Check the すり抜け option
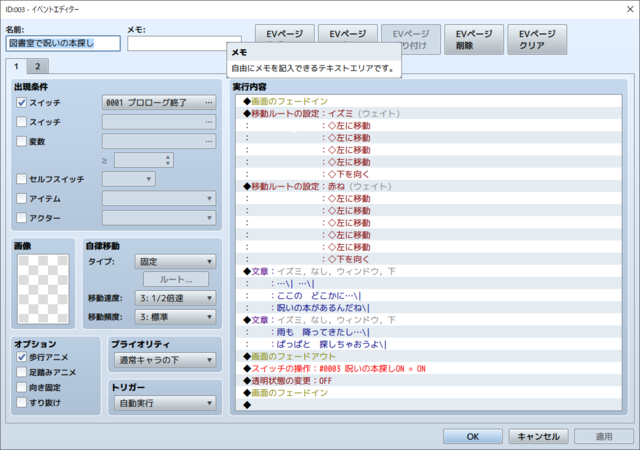The width and height of the screenshot is (640, 450). click(x=22, y=402)
